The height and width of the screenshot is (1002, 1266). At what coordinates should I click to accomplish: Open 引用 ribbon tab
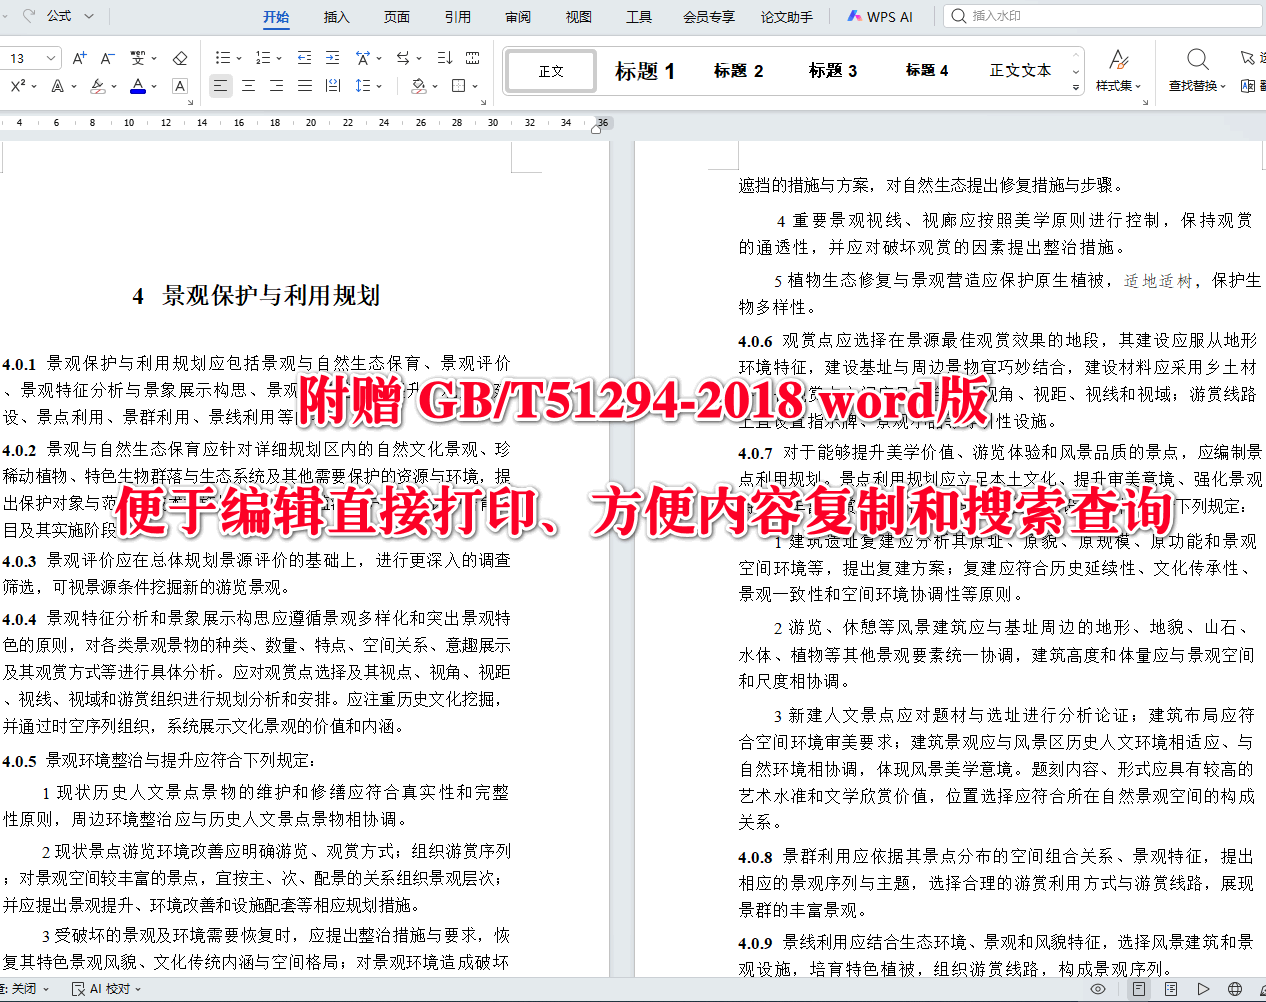pos(458,17)
